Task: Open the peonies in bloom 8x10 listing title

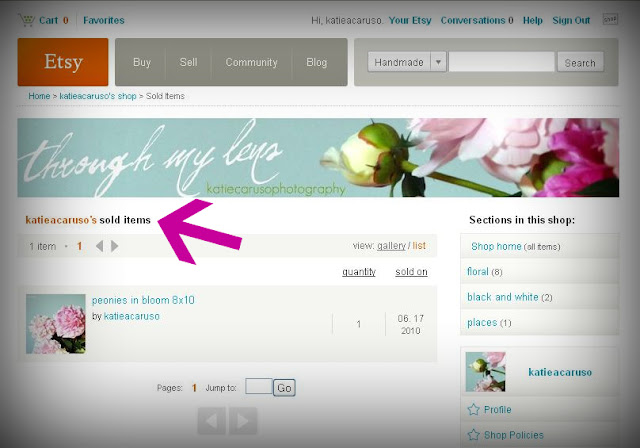Action: tap(143, 300)
